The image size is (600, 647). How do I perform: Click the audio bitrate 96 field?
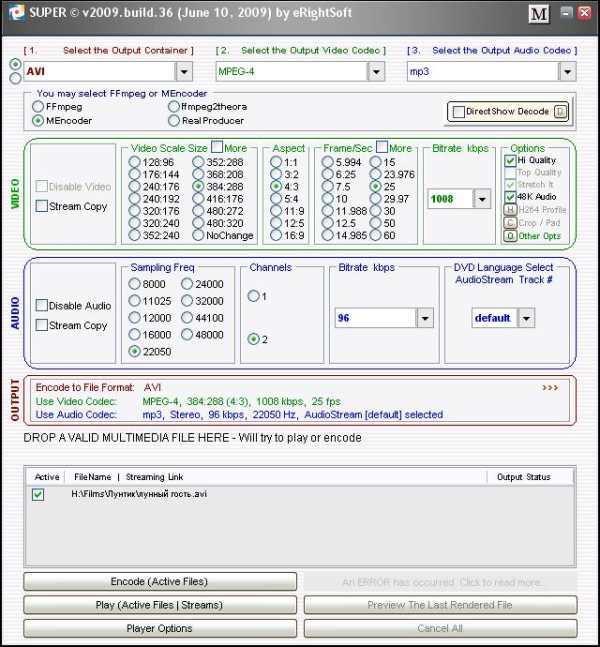click(376, 318)
